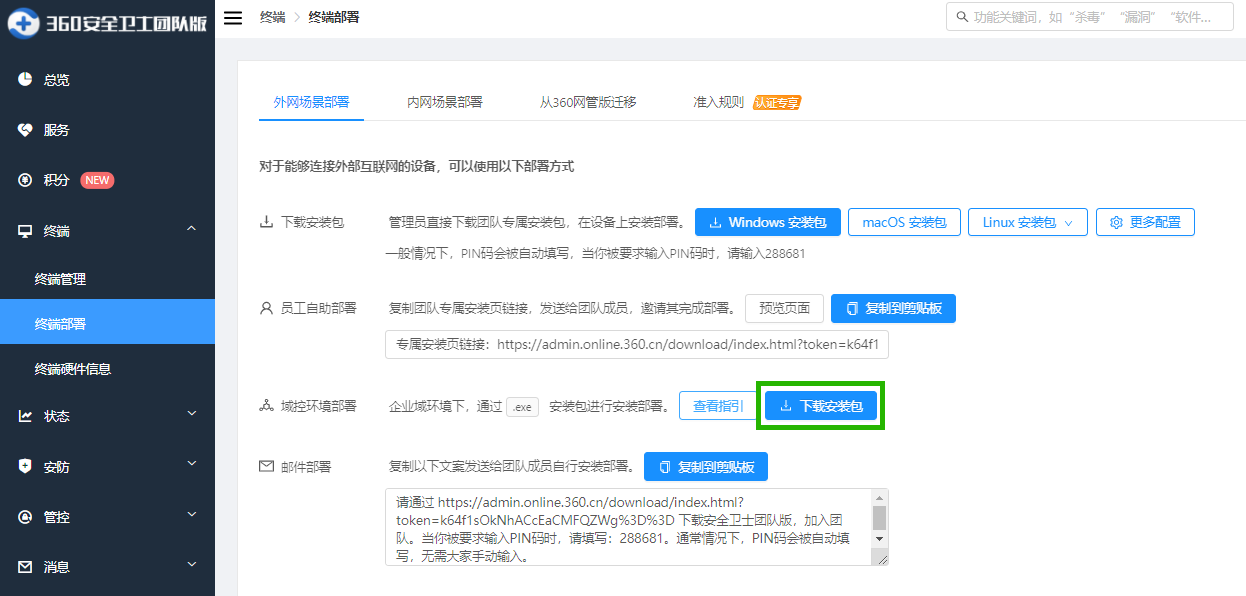This screenshot has height=596, width=1246.
Task: Click the feature search input field
Action: point(1090,17)
